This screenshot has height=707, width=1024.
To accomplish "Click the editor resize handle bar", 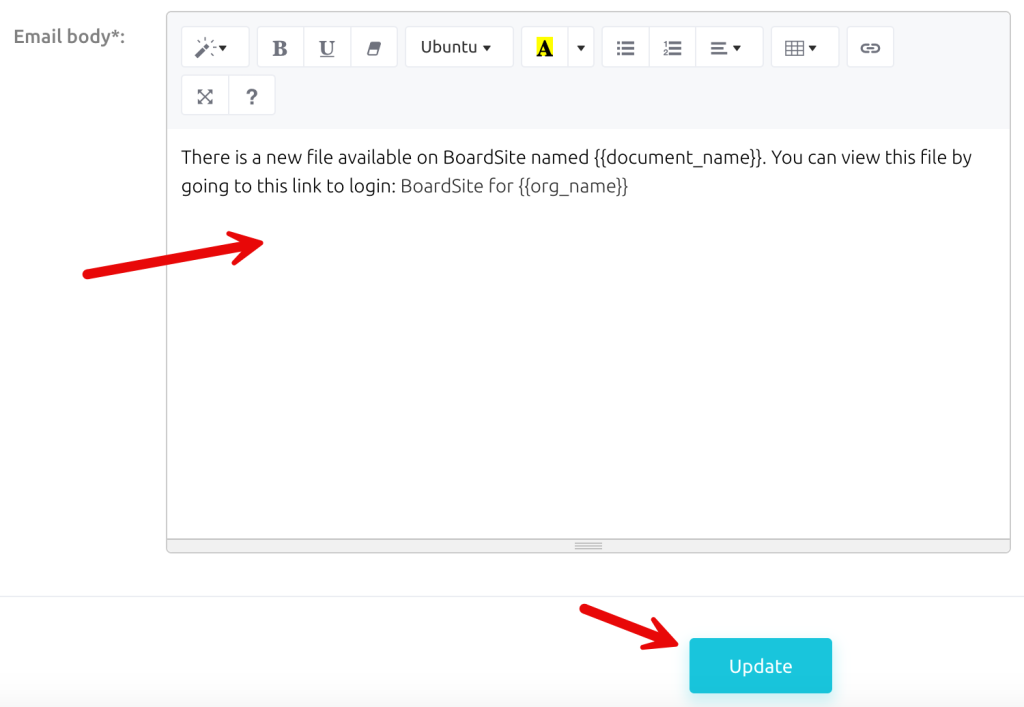I will tap(588, 546).
